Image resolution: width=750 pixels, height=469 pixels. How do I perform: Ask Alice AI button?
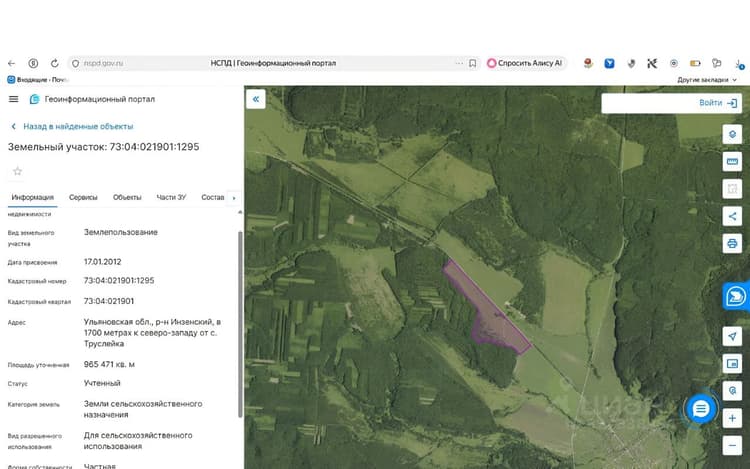pos(525,63)
